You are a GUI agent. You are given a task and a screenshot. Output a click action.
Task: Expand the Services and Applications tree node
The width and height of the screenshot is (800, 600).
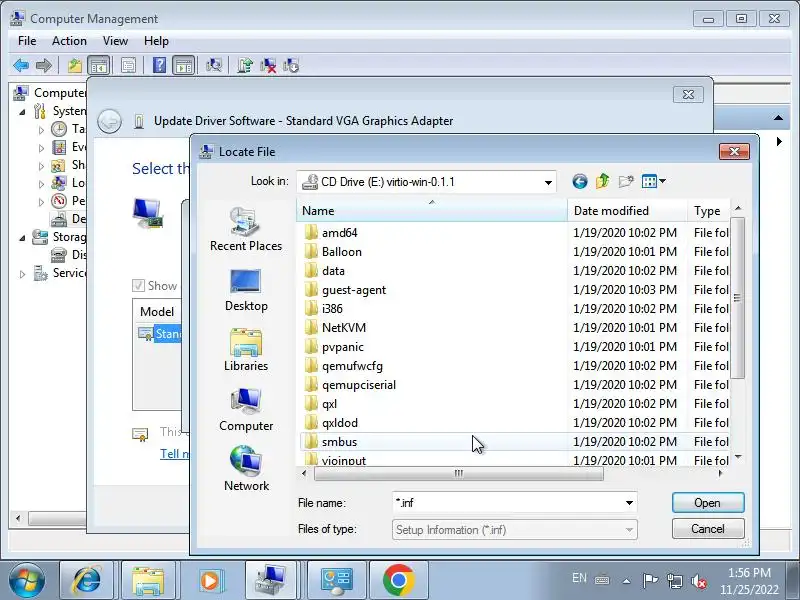pyautogui.click(x=22, y=274)
